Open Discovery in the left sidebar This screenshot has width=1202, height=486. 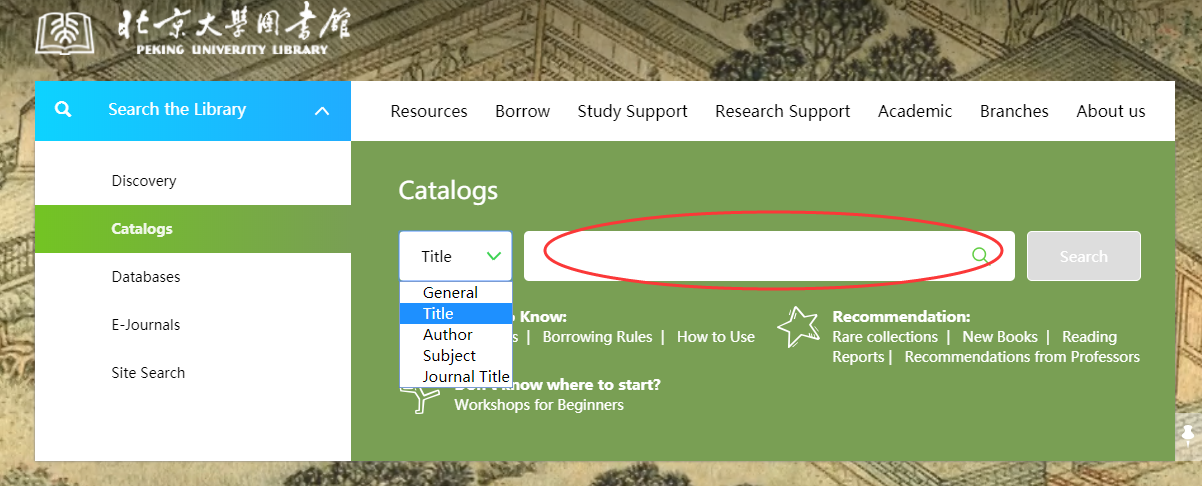click(x=193, y=181)
